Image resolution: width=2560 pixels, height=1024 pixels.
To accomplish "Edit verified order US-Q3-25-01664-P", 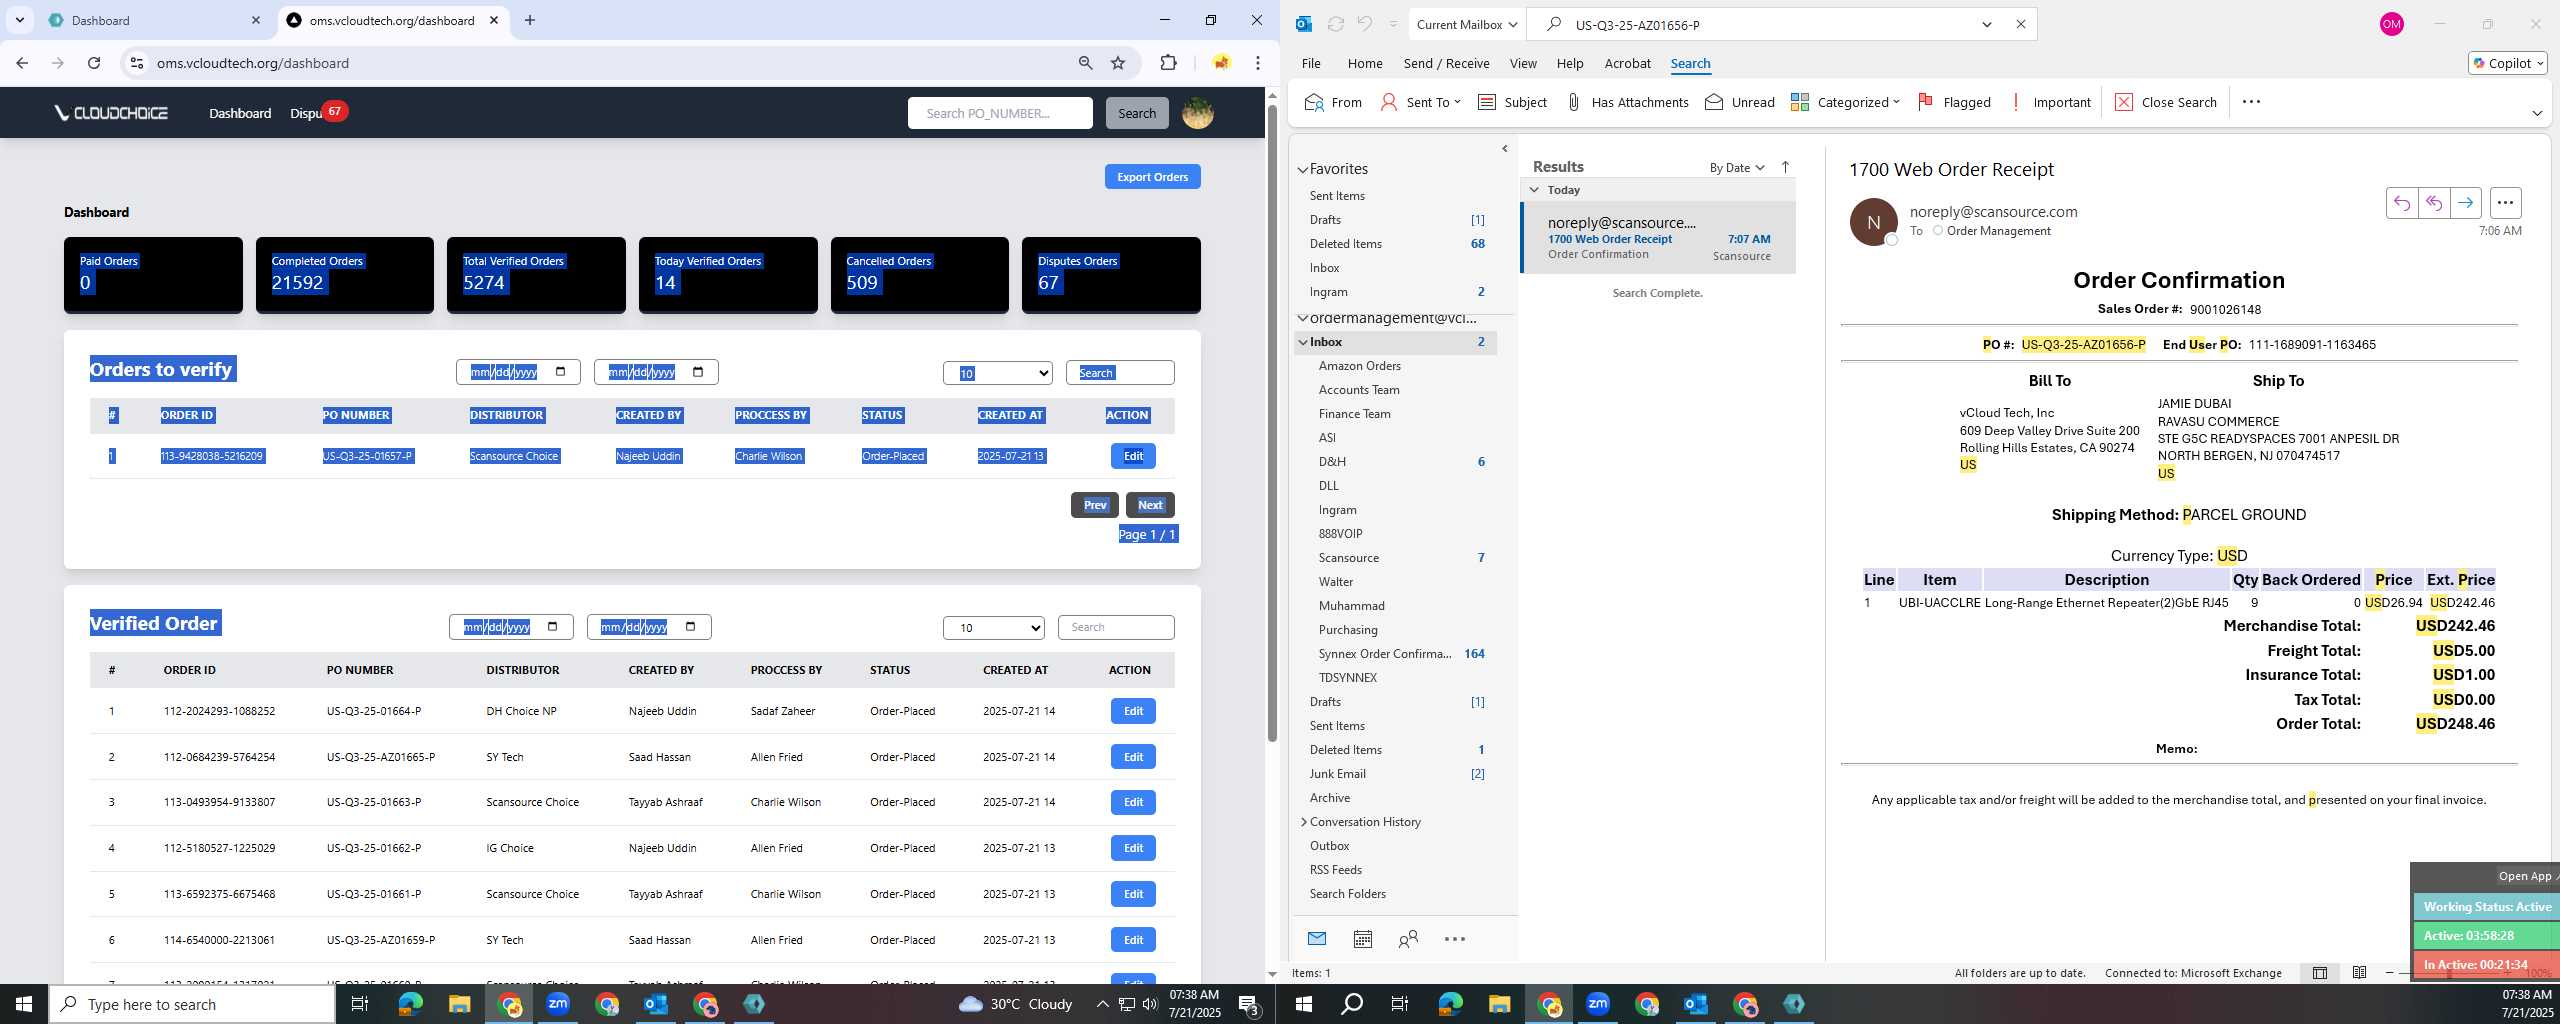I will point(1133,711).
